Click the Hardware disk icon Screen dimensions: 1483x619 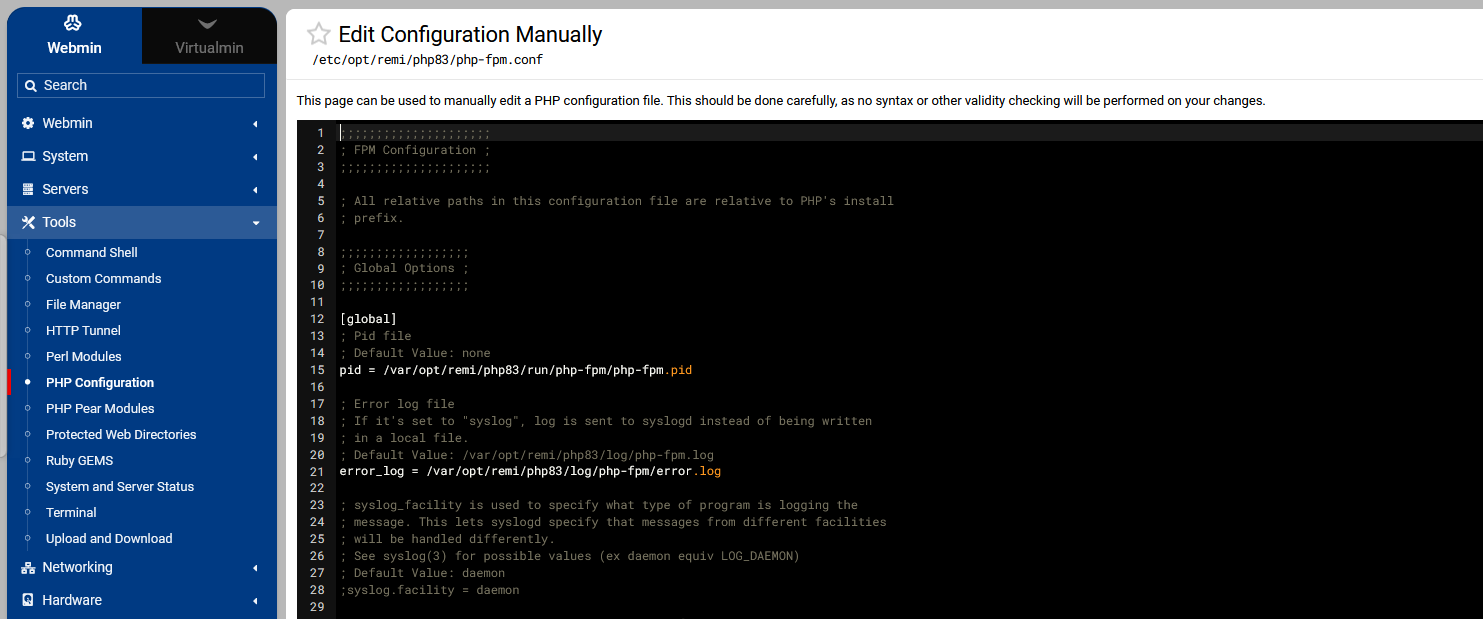pyautogui.click(x=28, y=600)
